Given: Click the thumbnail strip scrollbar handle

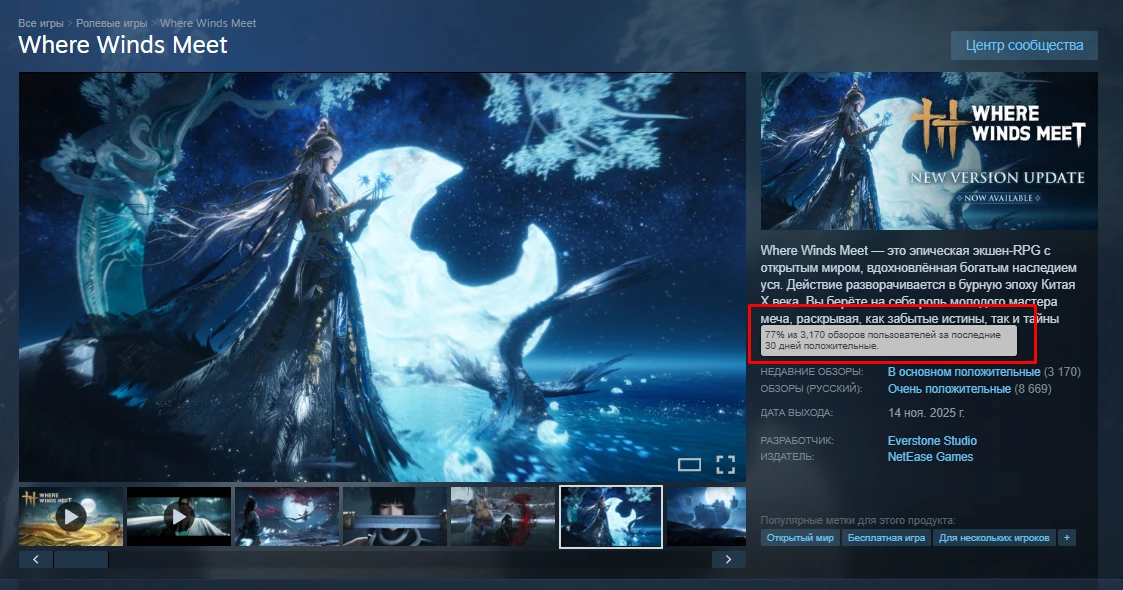Looking at the screenshot, I should pos(80,559).
